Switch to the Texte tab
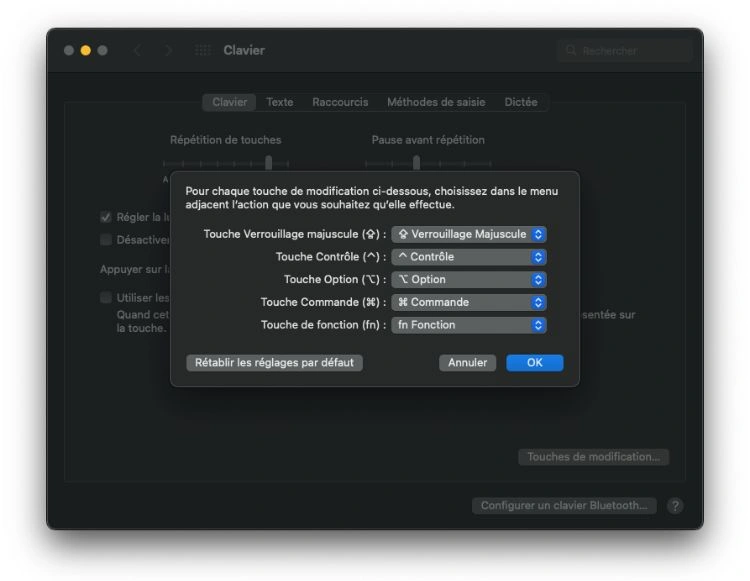This screenshot has width=750, height=581. (x=280, y=102)
